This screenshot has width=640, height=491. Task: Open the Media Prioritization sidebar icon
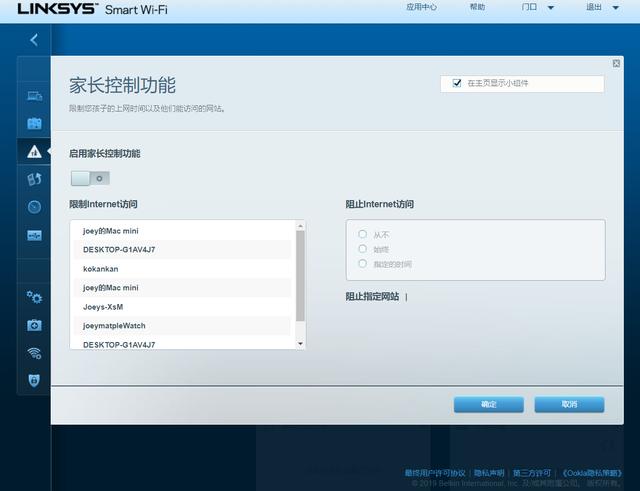click(x=34, y=179)
